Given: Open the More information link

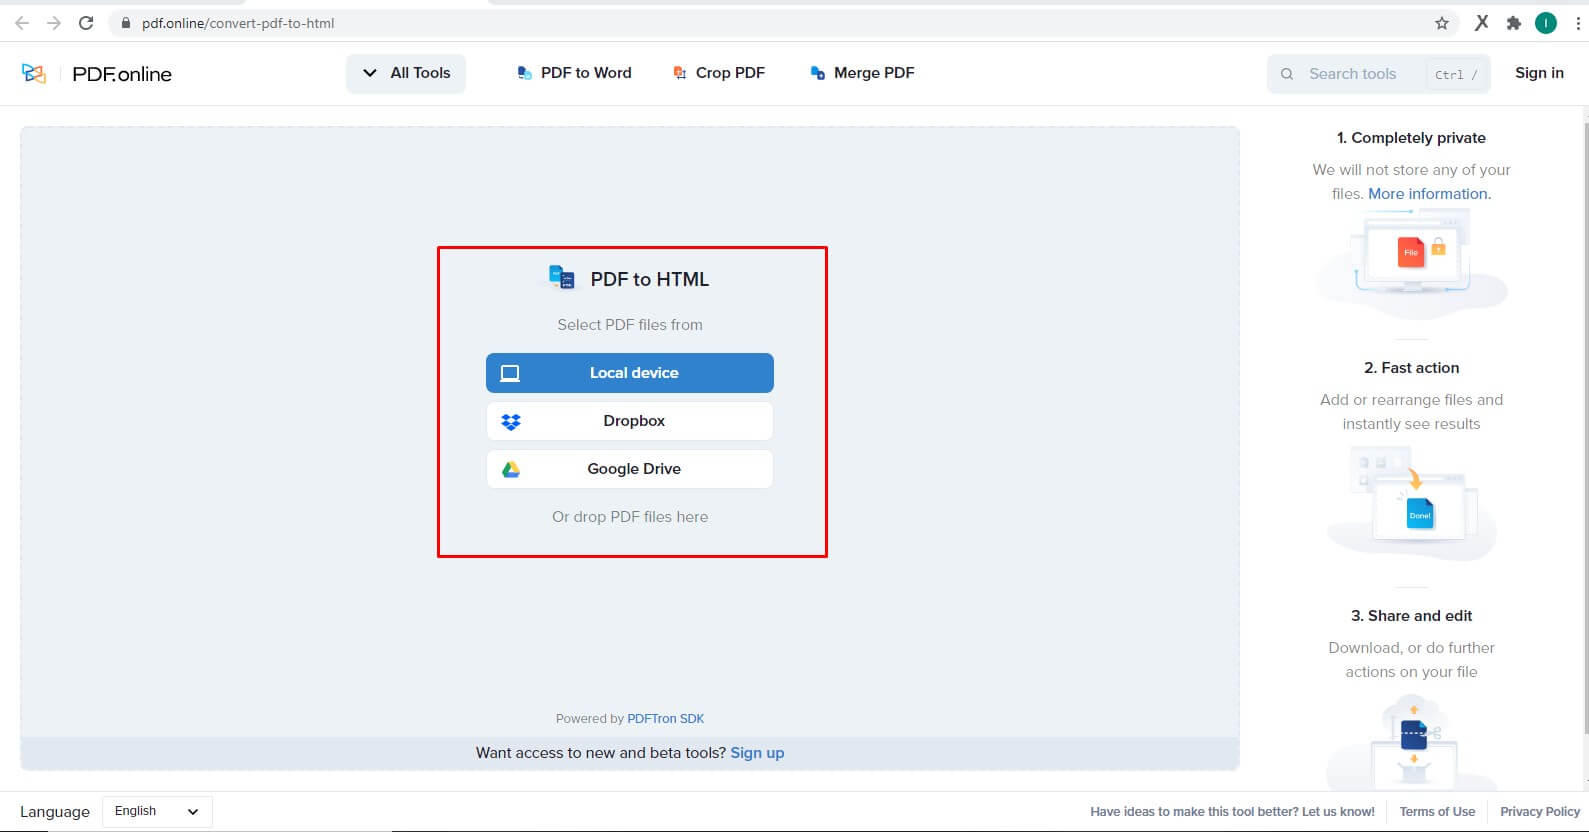Looking at the screenshot, I should [1429, 194].
